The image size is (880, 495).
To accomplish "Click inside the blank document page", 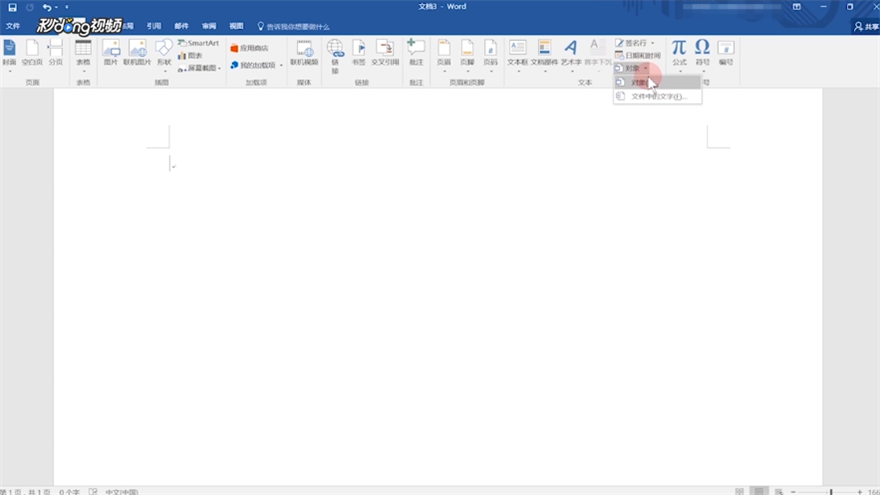I will pos(438,286).
